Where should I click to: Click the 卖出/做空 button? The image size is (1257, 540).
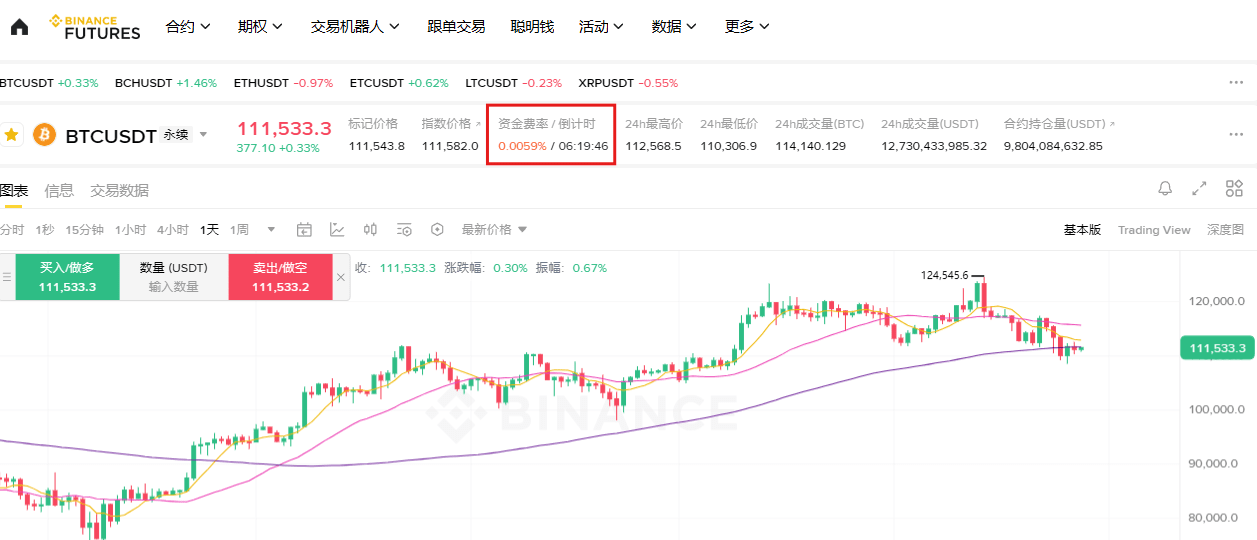click(x=280, y=277)
